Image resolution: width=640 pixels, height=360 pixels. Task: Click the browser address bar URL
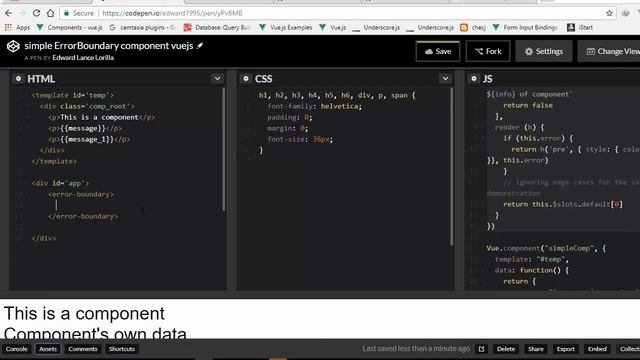(x=172, y=13)
